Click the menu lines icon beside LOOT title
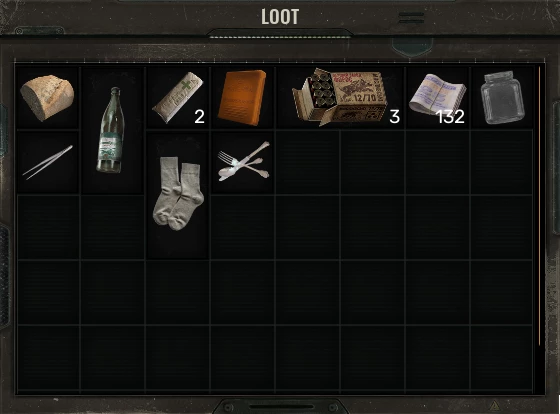Viewport: 560px width, 414px height. pyautogui.click(x=411, y=18)
